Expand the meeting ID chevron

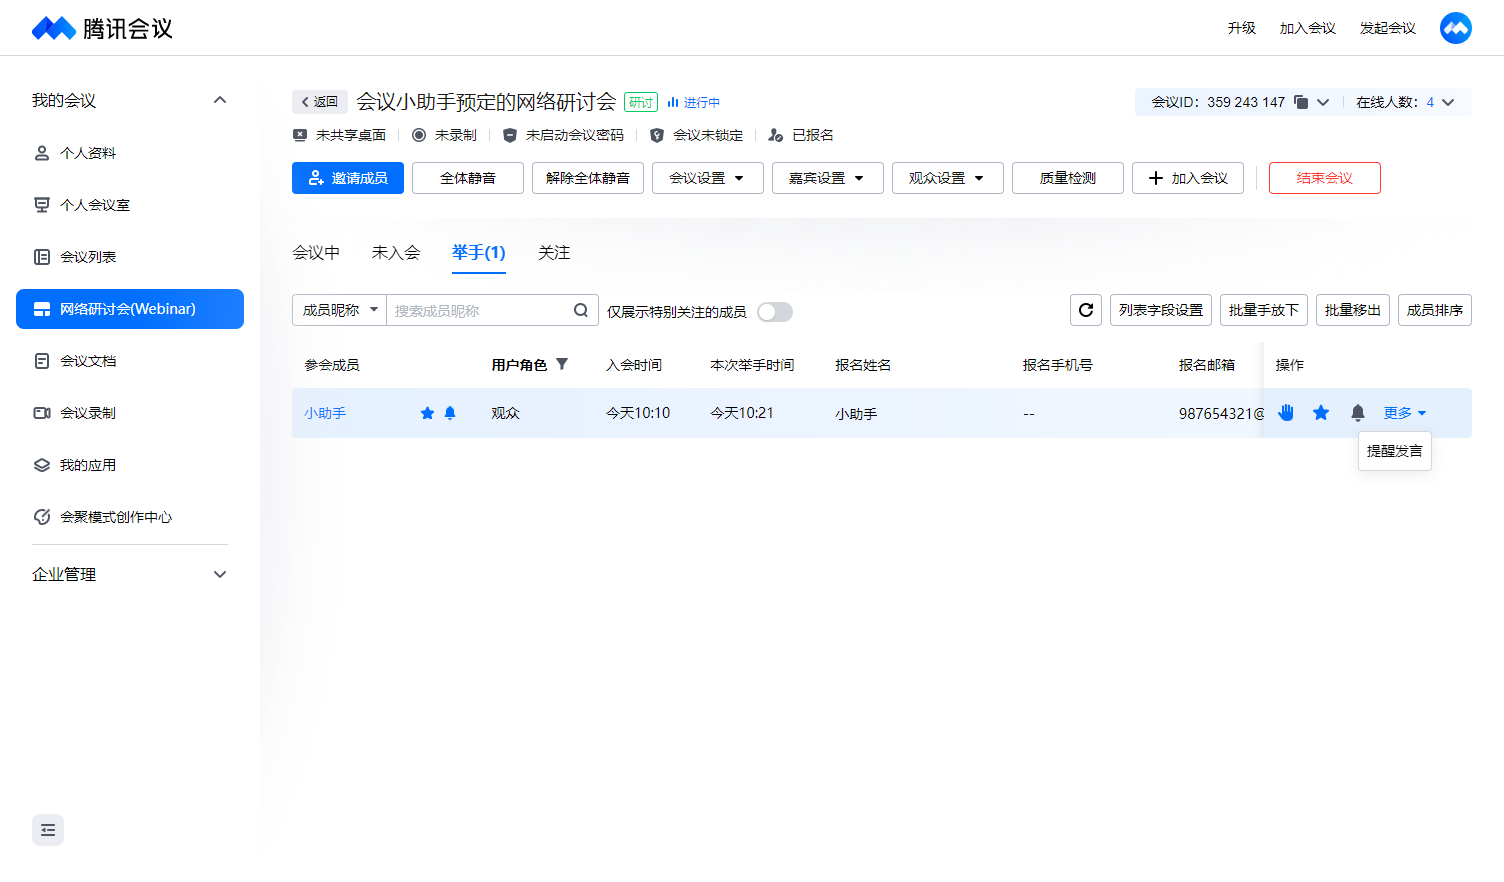pyautogui.click(x=1323, y=102)
